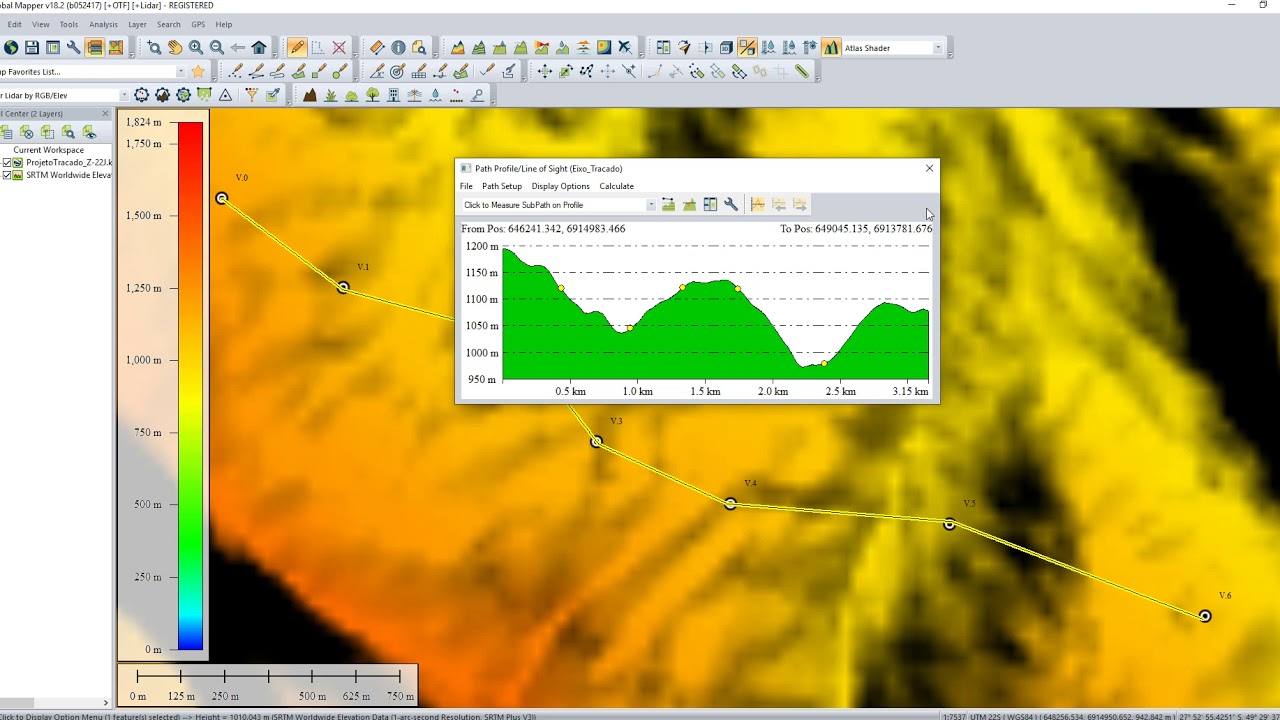1280x720 pixels.
Task: Click the first terrain icon in Path Profile toolbar
Action: click(668, 205)
